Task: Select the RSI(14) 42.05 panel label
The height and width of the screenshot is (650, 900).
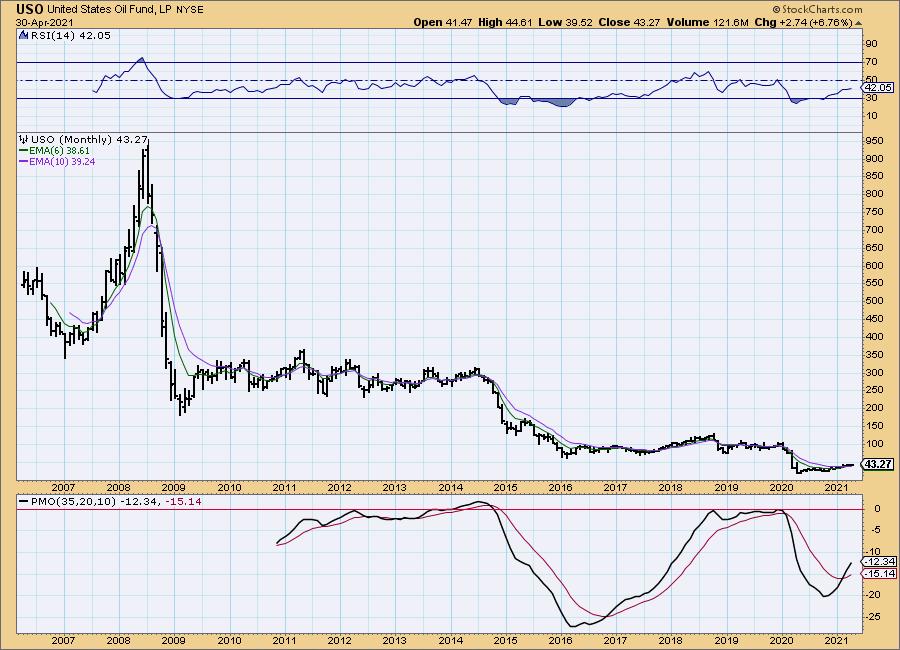Action: (70, 35)
